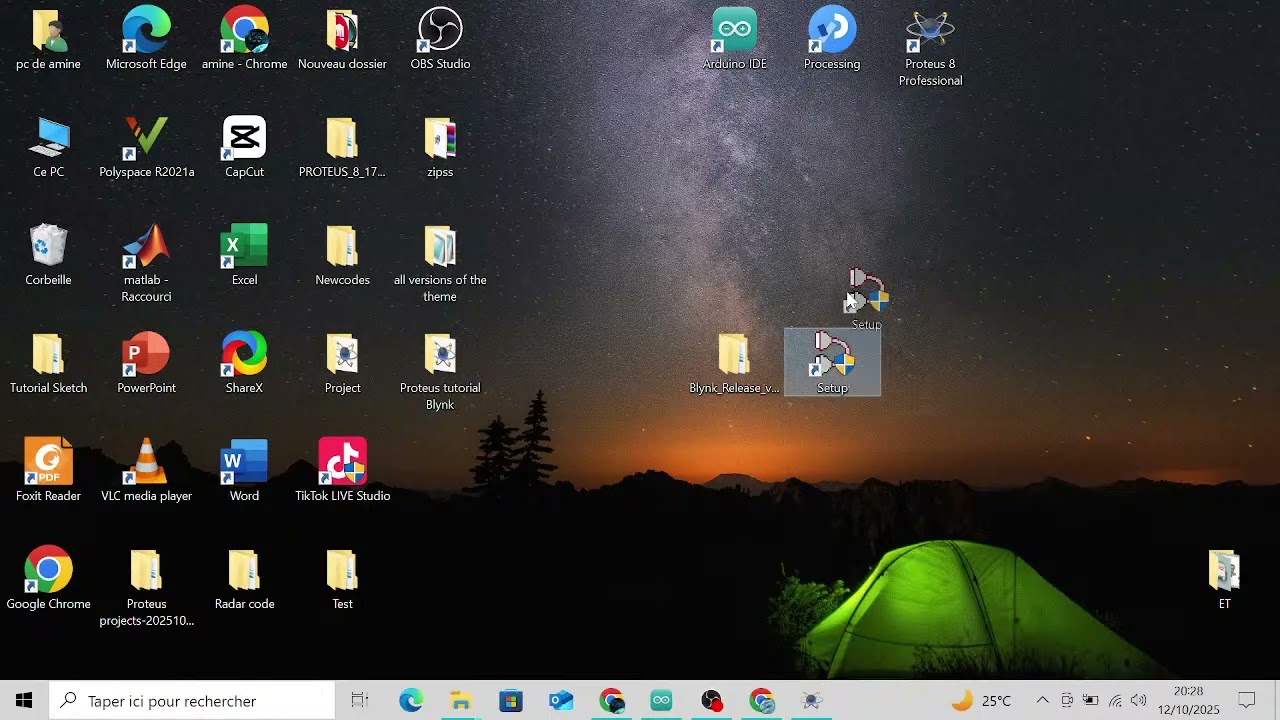Select the 'Proteus tutorial Blynk' folder

[x=440, y=372]
